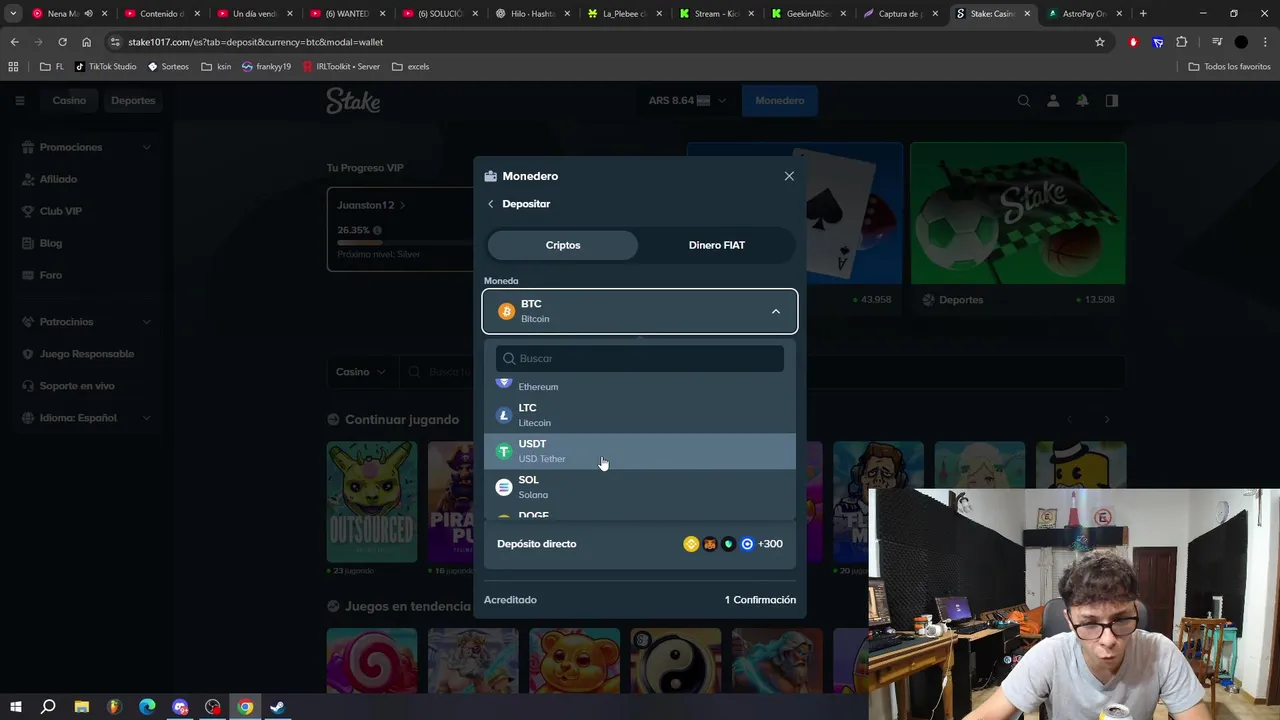Select LTC Litecoin from the currency list
The height and width of the screenshot is (720, 1280).
(x=640, y=415)
